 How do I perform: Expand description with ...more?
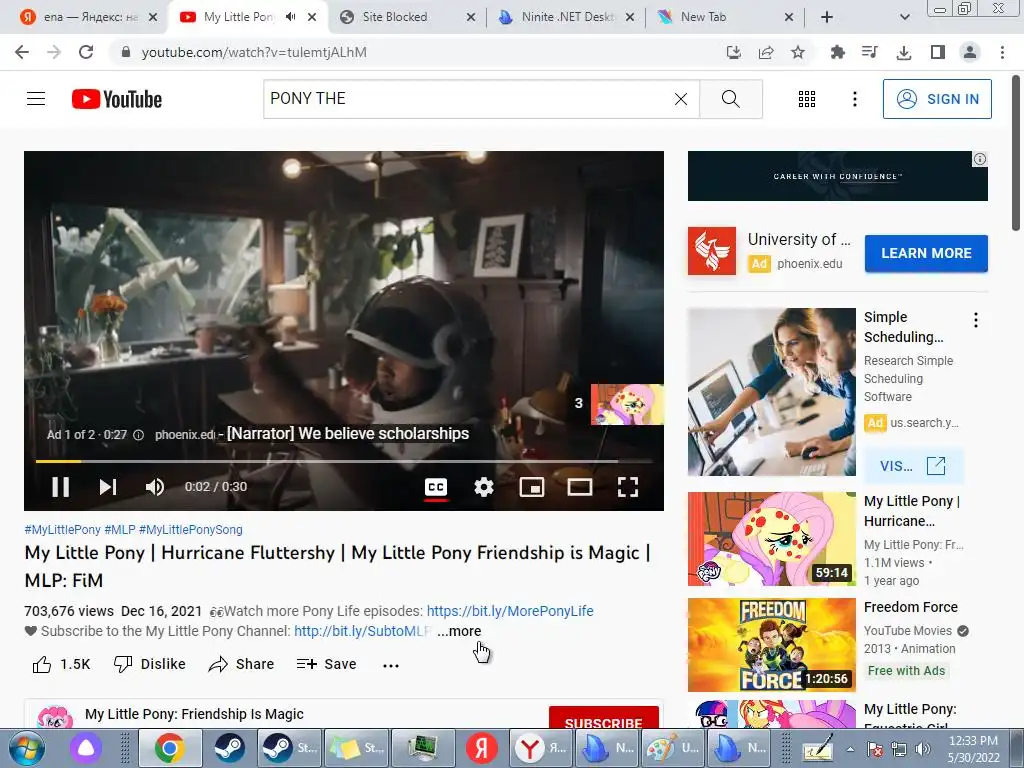pyautogui.click(x=459, y=631)
